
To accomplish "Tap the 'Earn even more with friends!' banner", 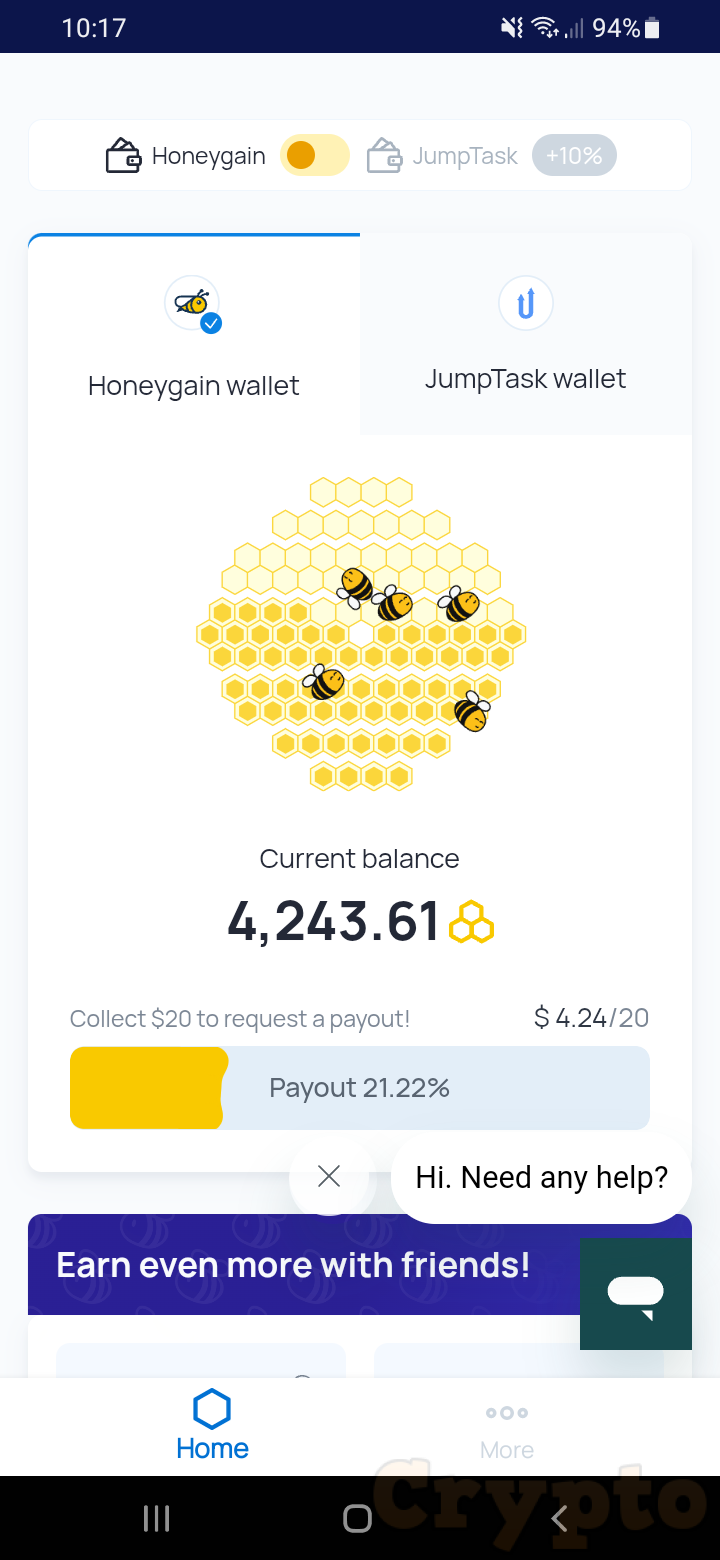I will [293, 1265].
